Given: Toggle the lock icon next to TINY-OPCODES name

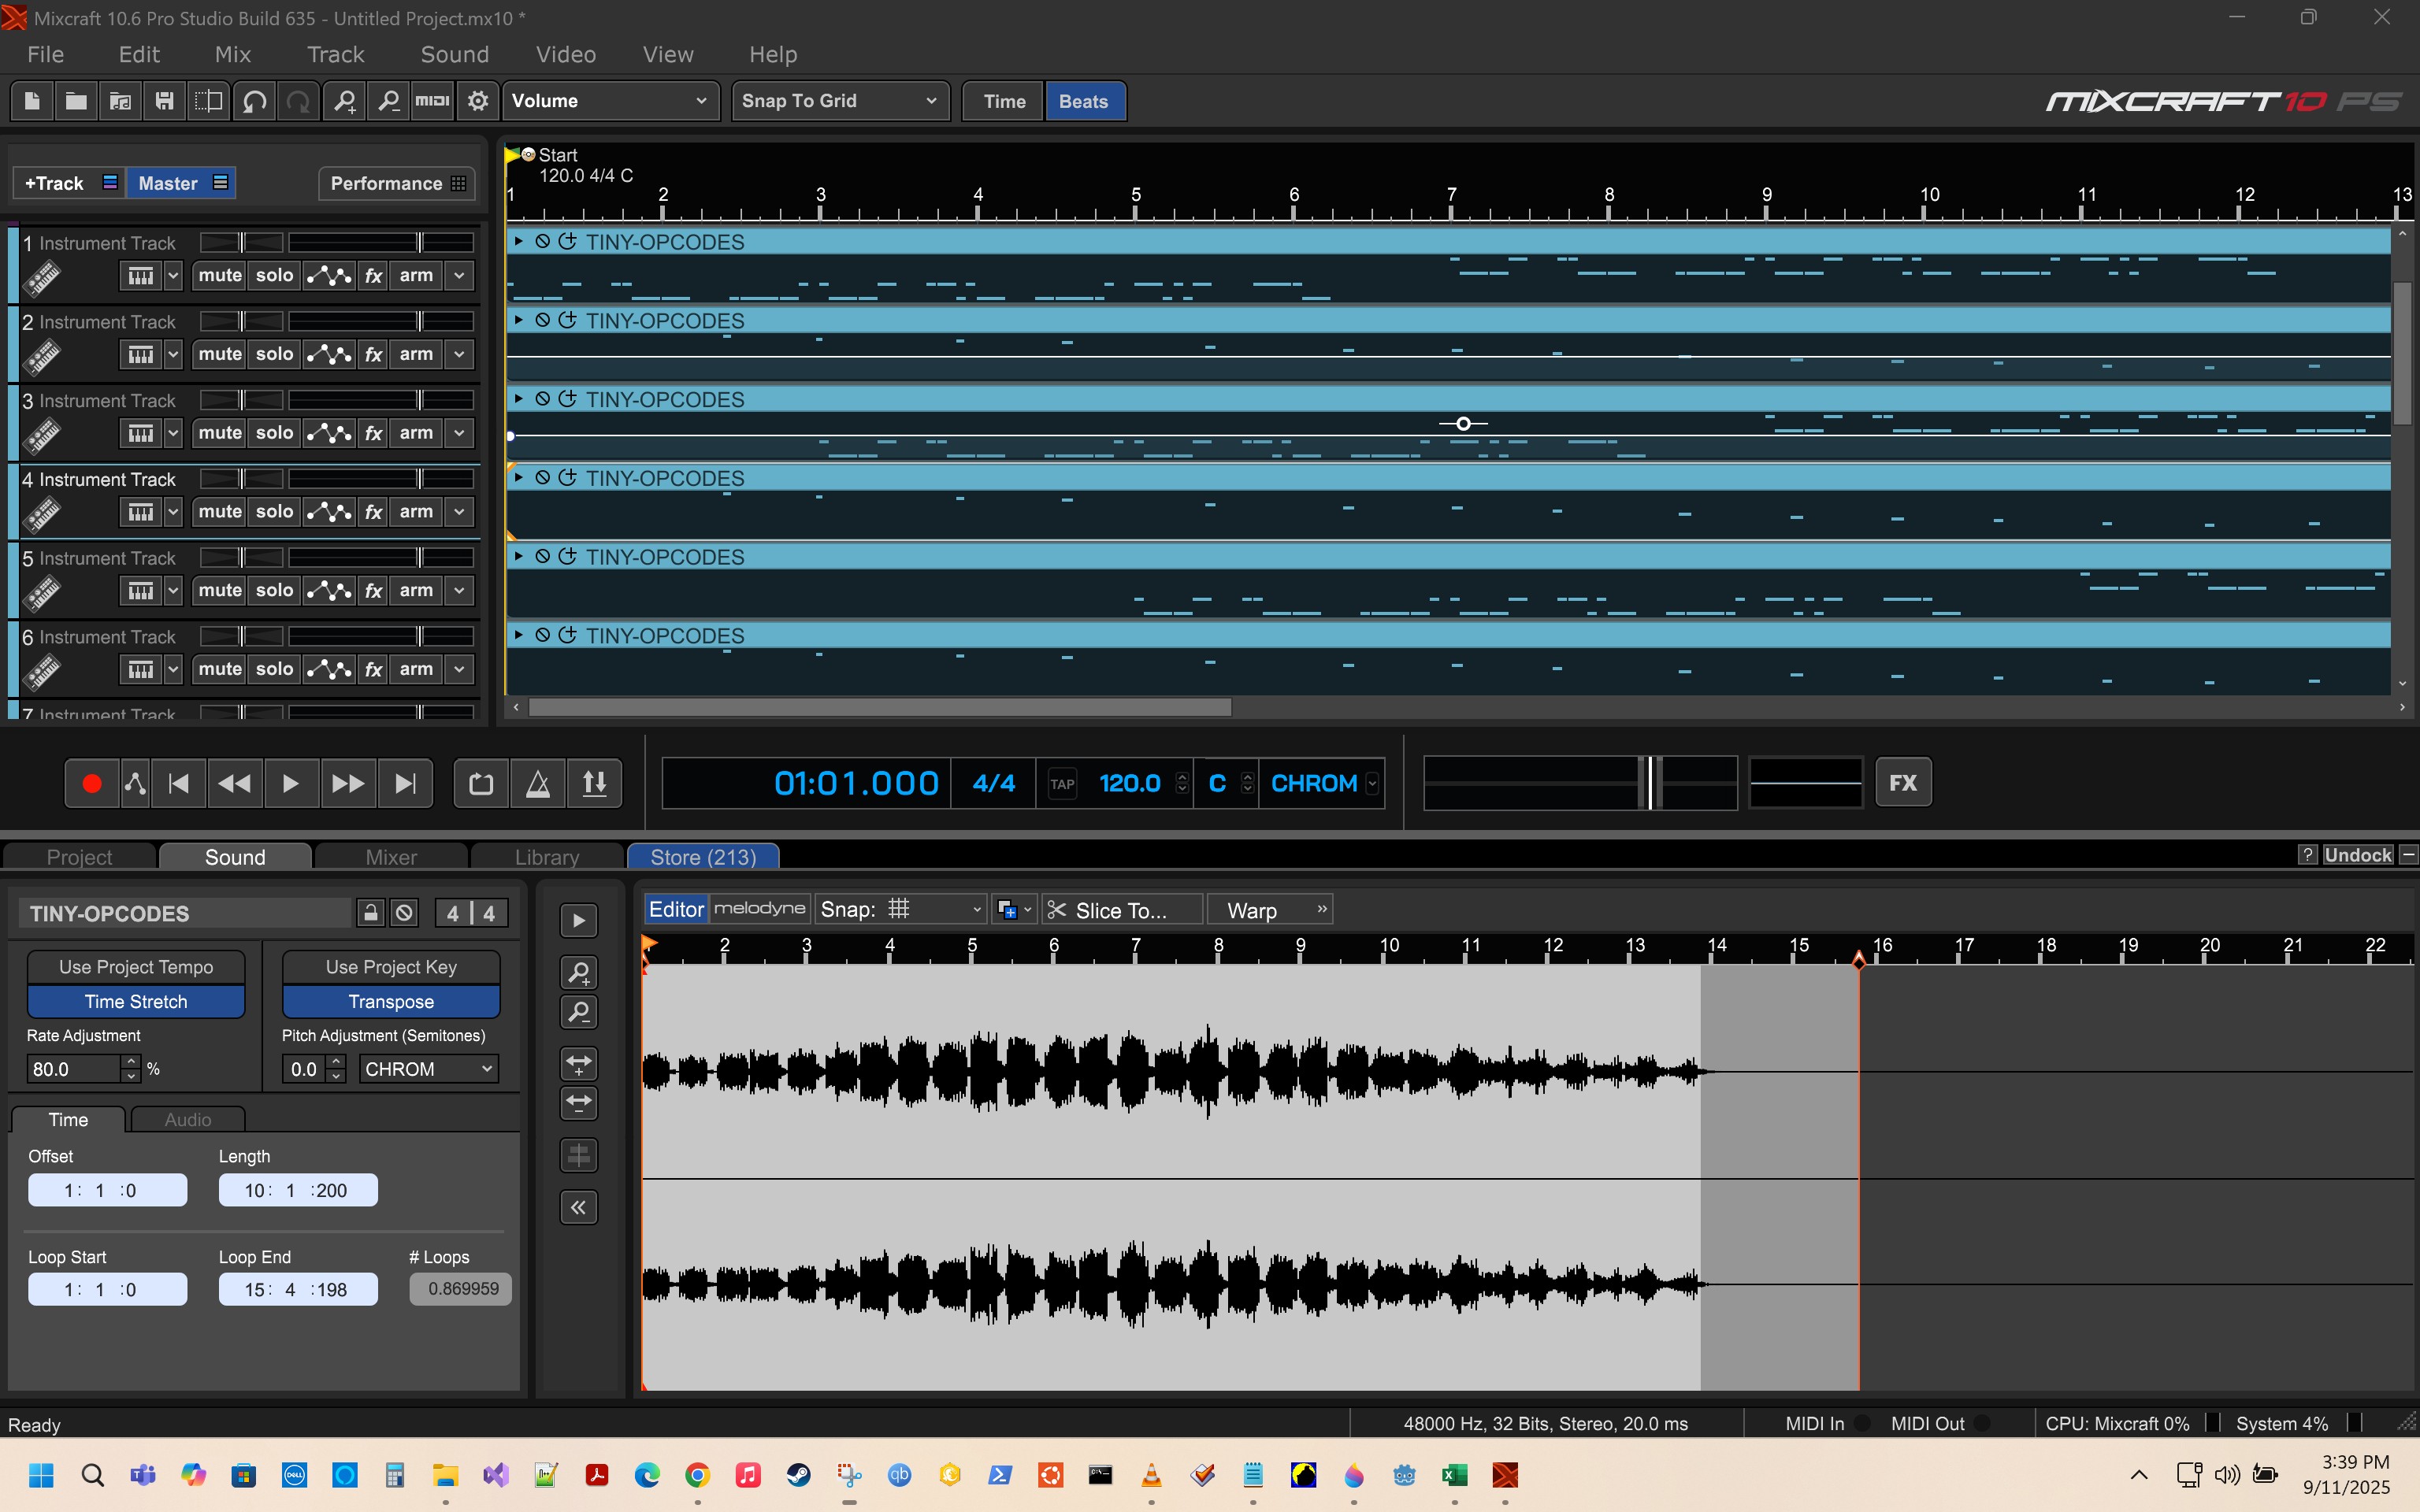Looking at the screenshot, I should (370, 913).
